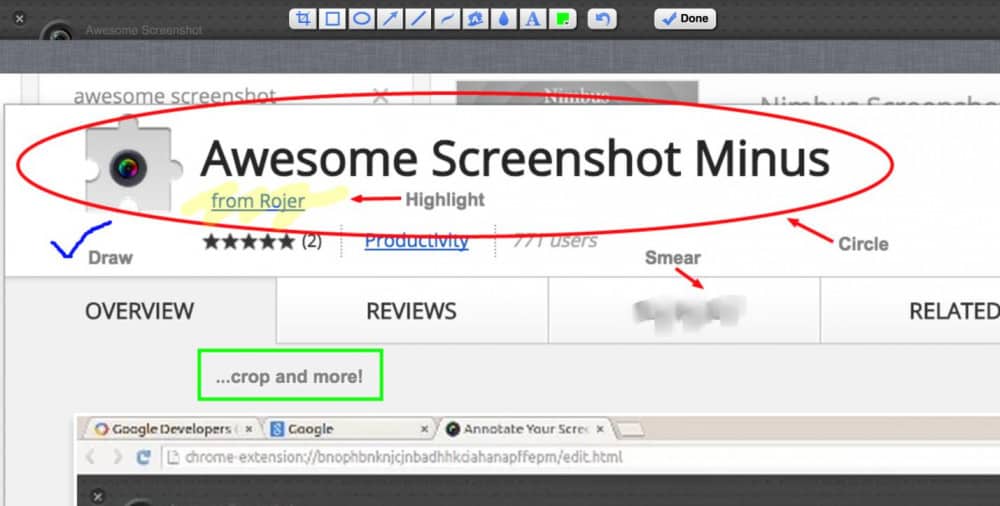Switch to the OVERVIEW tab
The height and width of the screenshot is (506, 1000).
point(140,311)
